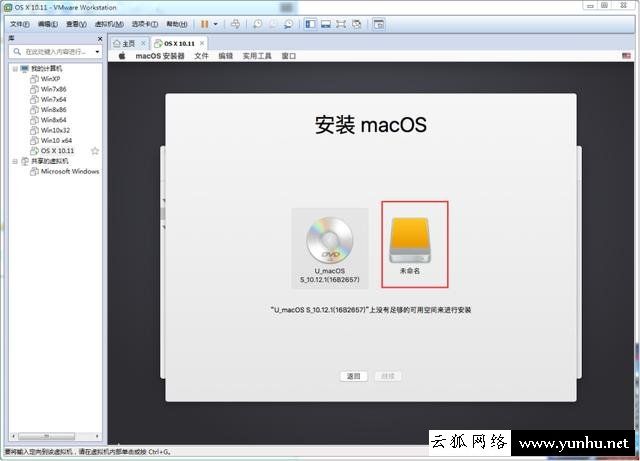The image size is (640, 461).
Task: Close the OS X 10.11 tab
Action: tap(202, 43)
